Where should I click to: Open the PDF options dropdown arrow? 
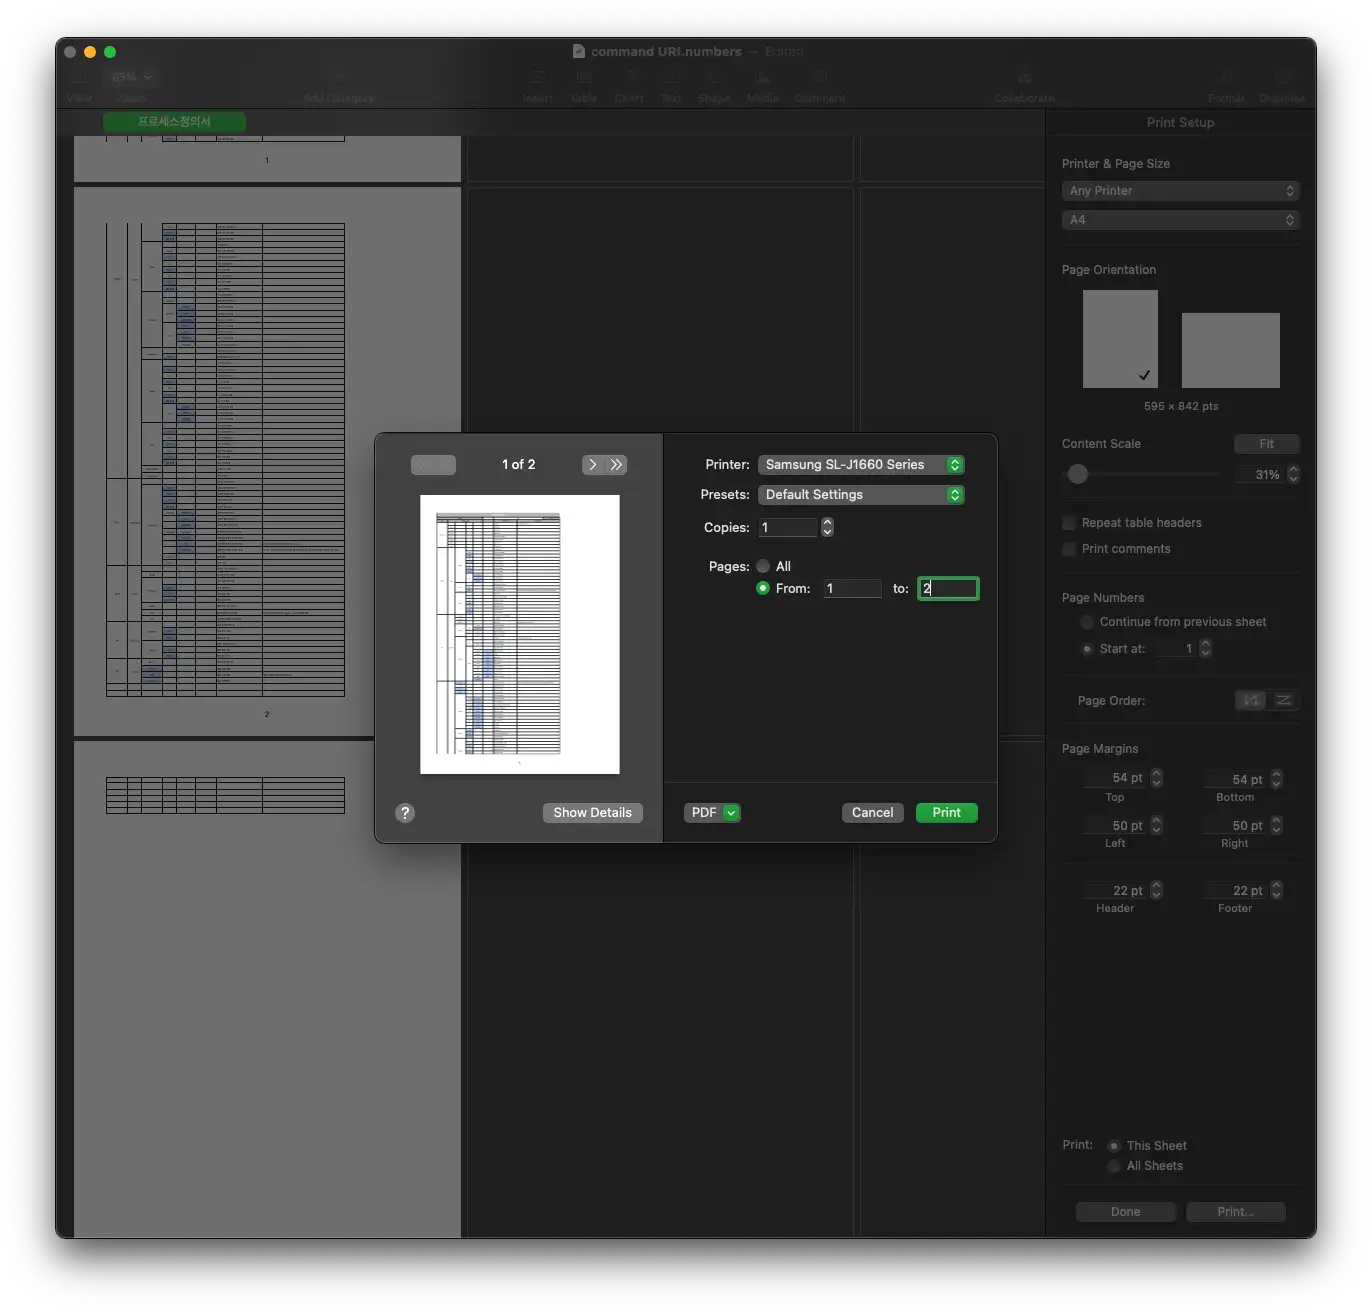pyautogui.click(x=731, y=813)
